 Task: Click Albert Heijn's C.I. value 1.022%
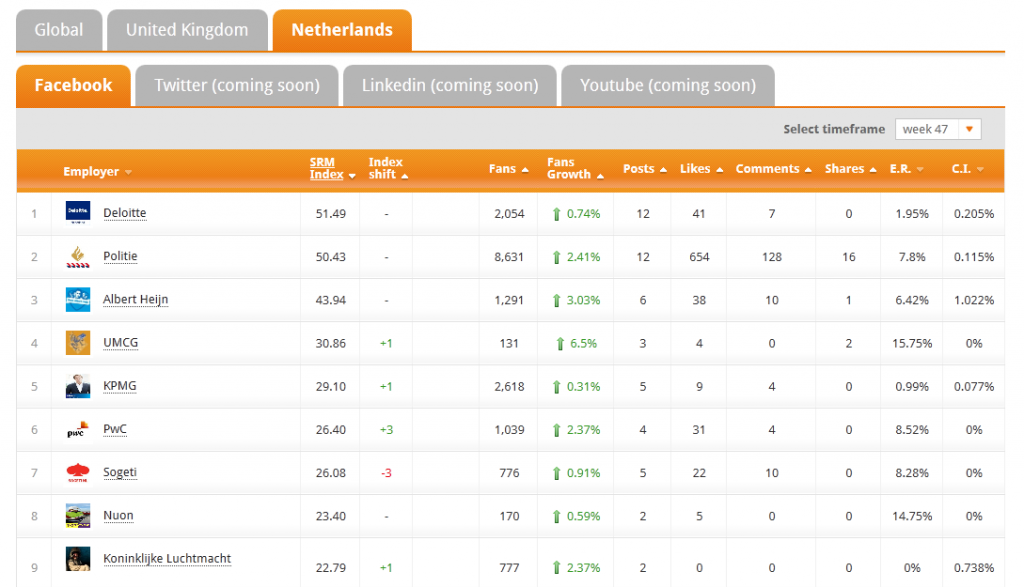click(974, 300)
